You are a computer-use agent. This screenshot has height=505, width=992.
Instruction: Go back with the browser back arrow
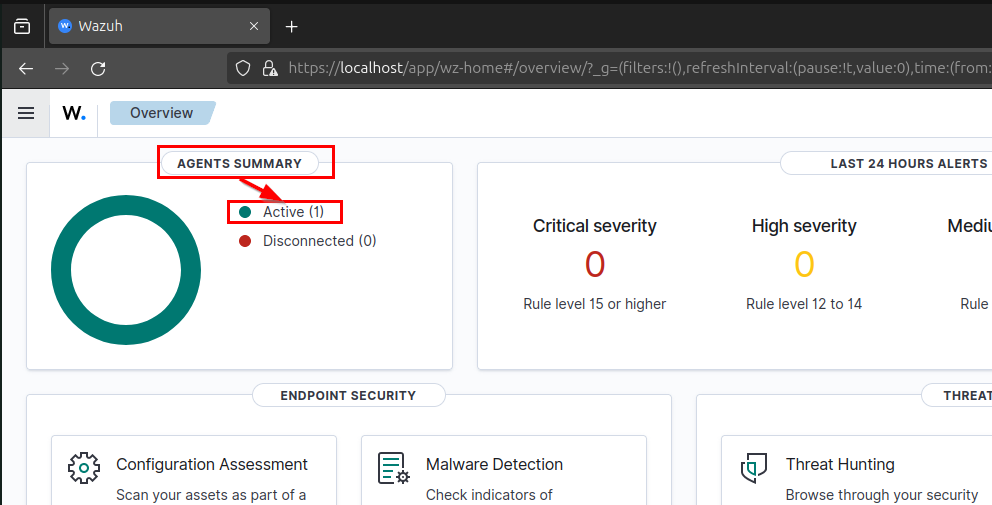pyautogui.click(x=26, y=68)
